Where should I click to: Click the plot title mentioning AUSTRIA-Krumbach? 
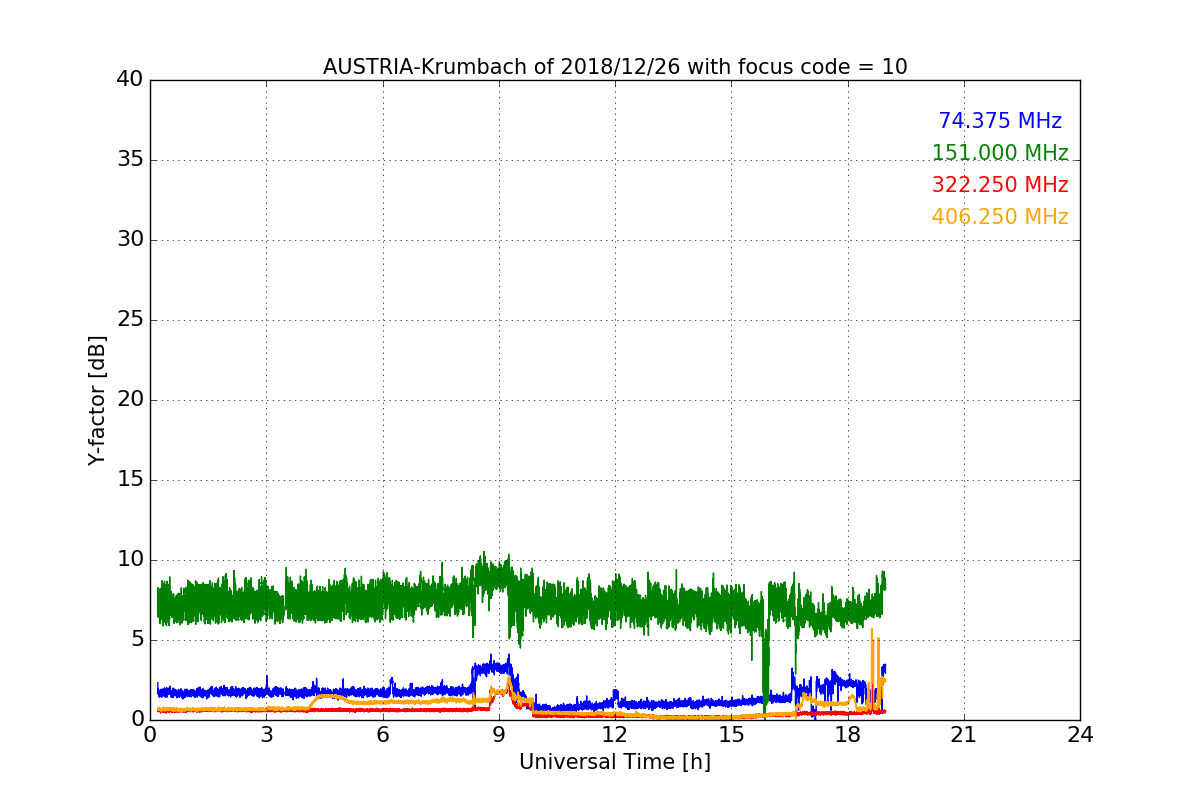(615, 67)
